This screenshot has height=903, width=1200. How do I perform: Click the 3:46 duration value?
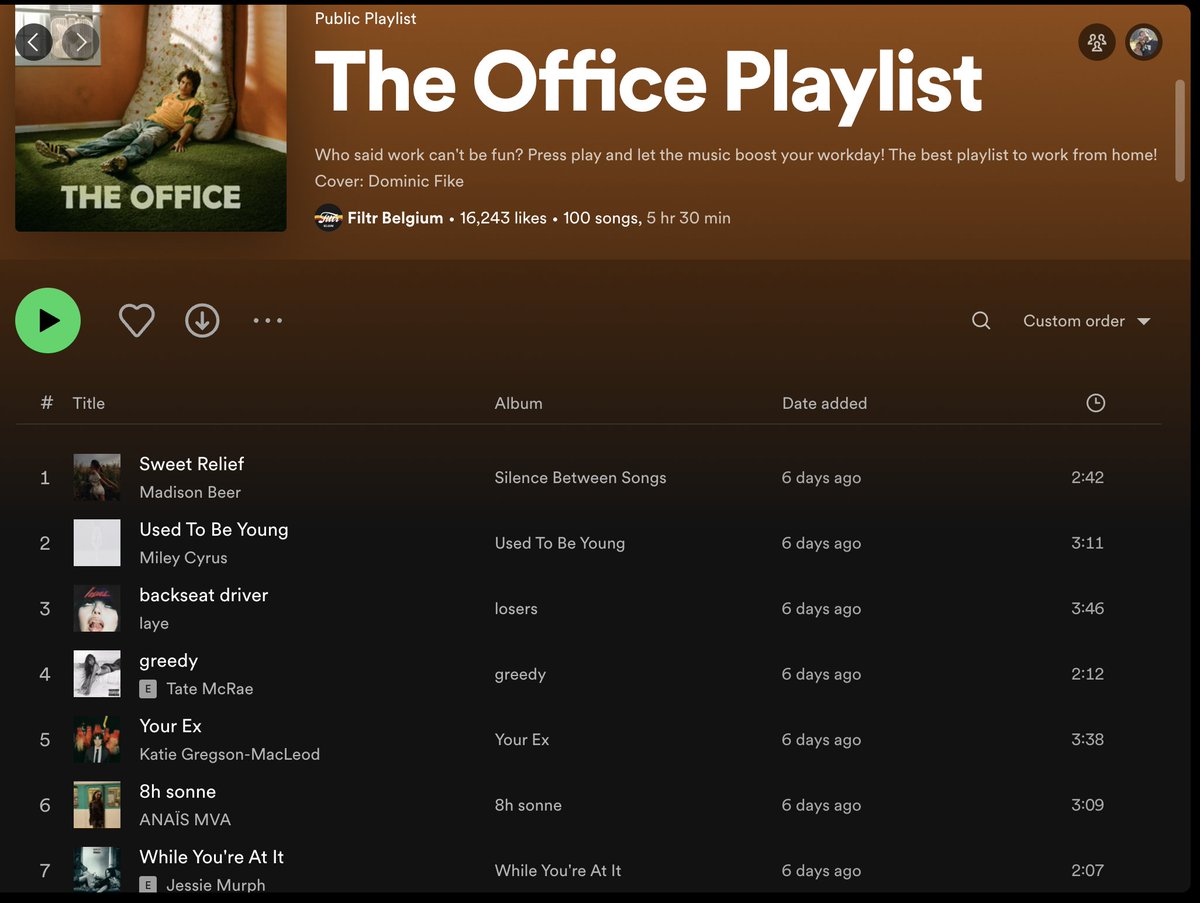tap(1087, 609)
